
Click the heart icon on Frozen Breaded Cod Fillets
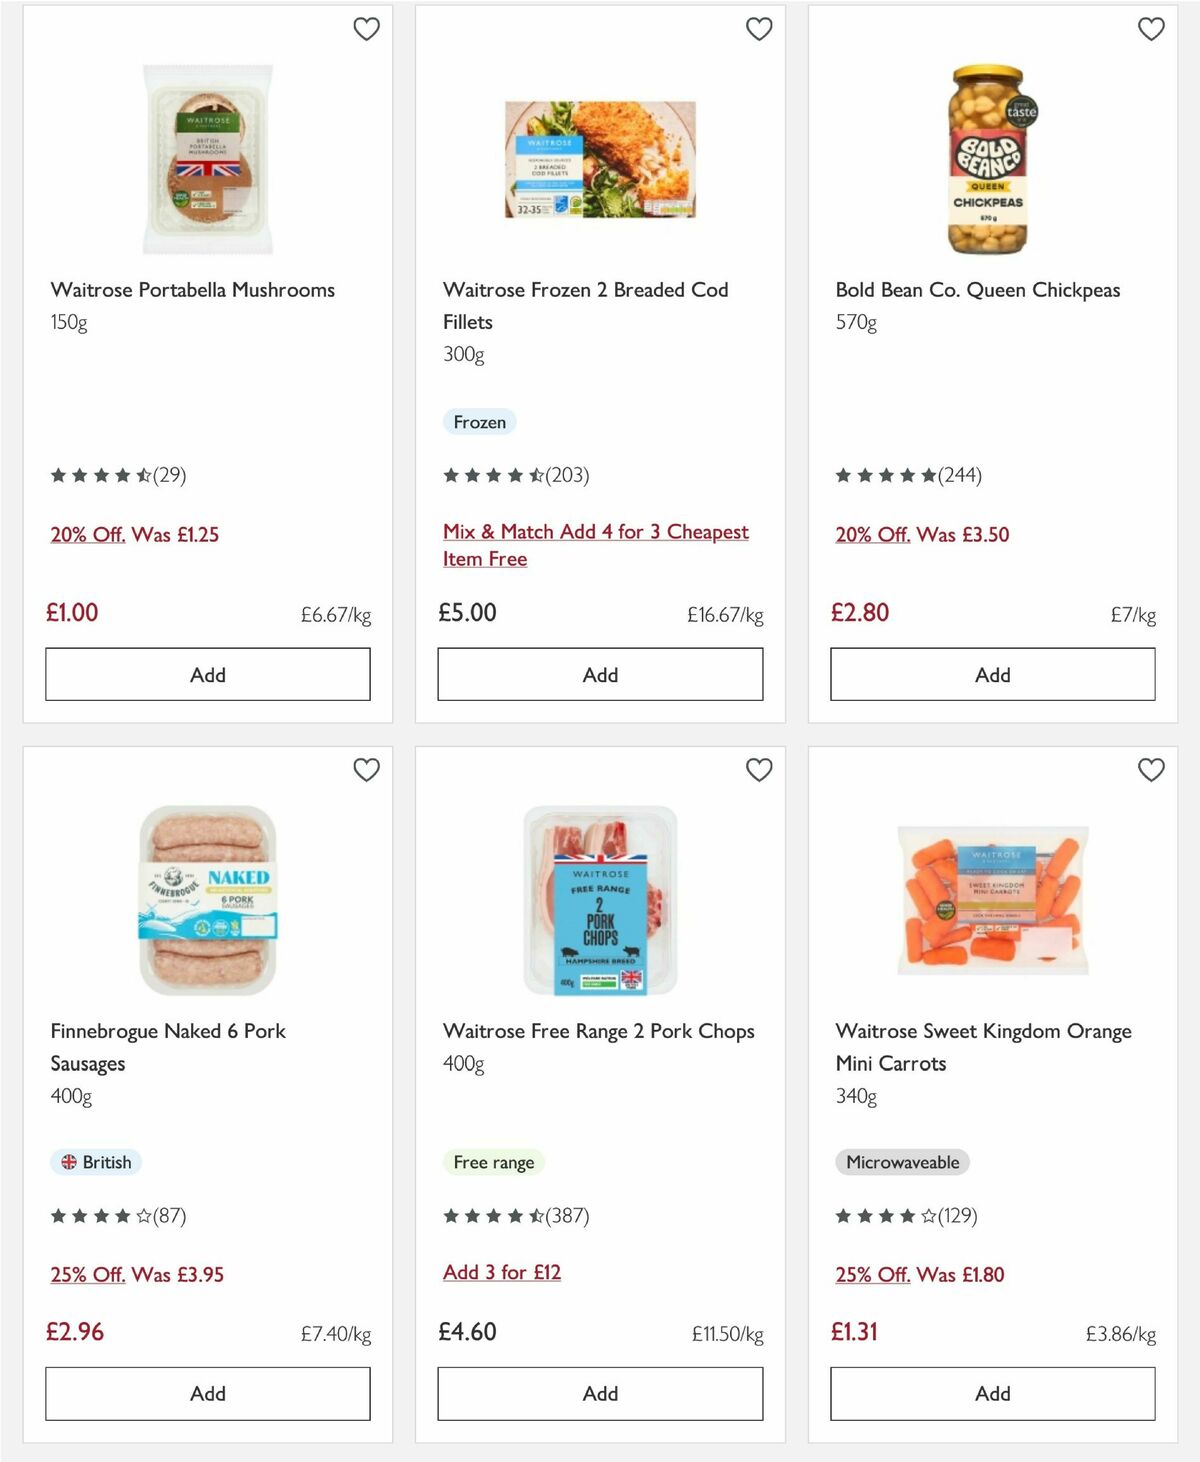(x=759, y=29)
